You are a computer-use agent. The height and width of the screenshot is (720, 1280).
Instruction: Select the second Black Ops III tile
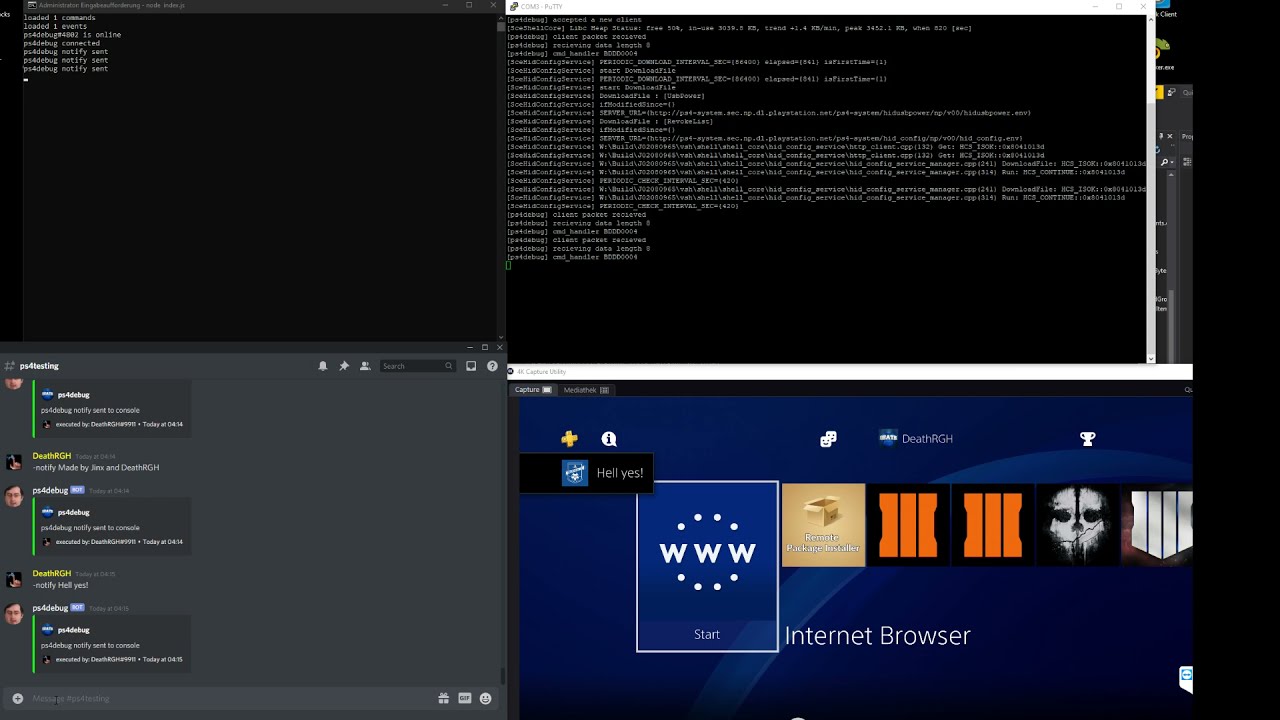click(x=993, y=525)
